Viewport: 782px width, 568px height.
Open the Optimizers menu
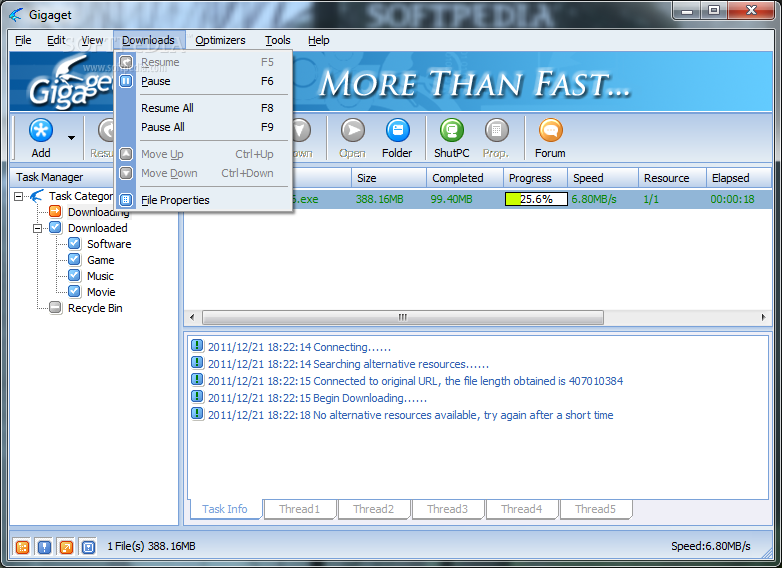coord(220,40)
